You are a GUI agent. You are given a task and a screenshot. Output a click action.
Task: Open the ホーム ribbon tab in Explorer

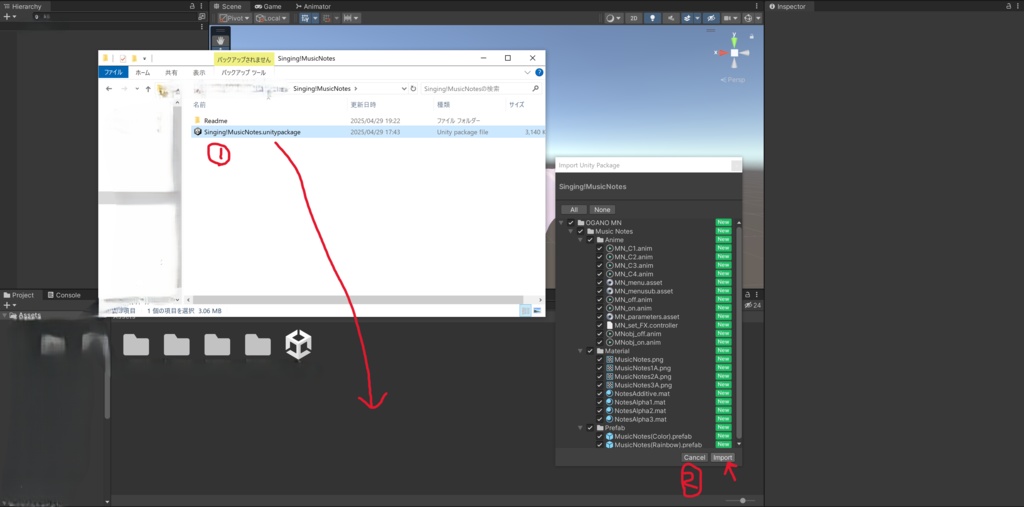(142, 73)
